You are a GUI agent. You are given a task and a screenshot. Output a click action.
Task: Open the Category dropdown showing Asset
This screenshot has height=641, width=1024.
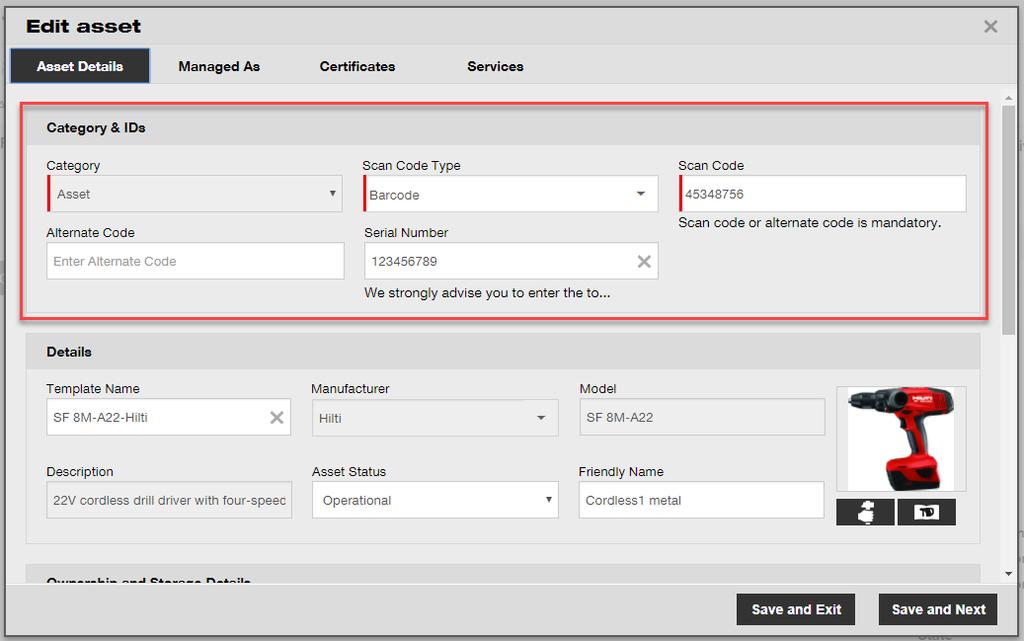[x=195, y=193]
